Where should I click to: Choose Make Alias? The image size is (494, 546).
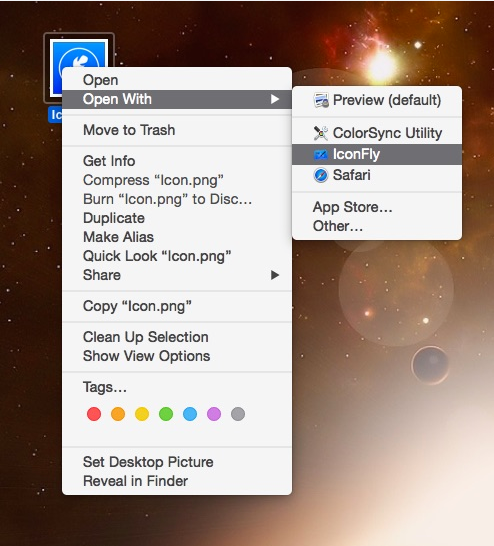pyautogui.click(x=177, y=237)
